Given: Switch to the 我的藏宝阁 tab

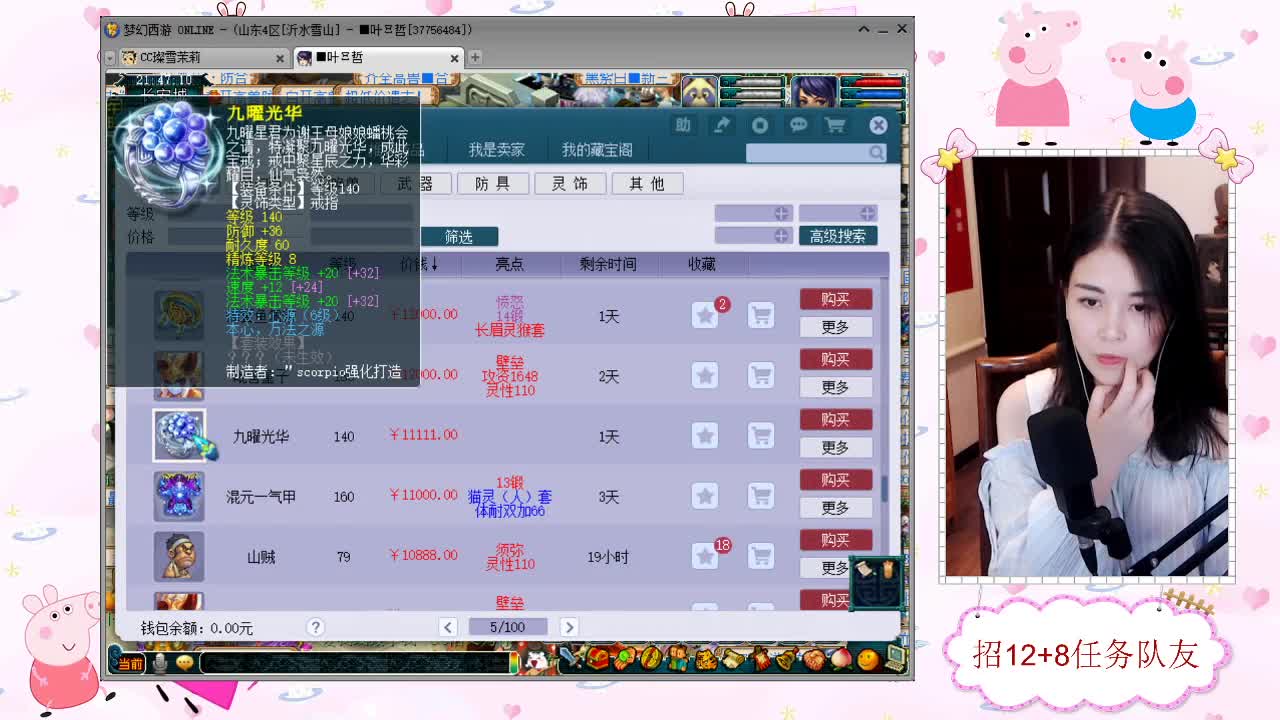Looking at the screenshot, I should click(597, 149).
